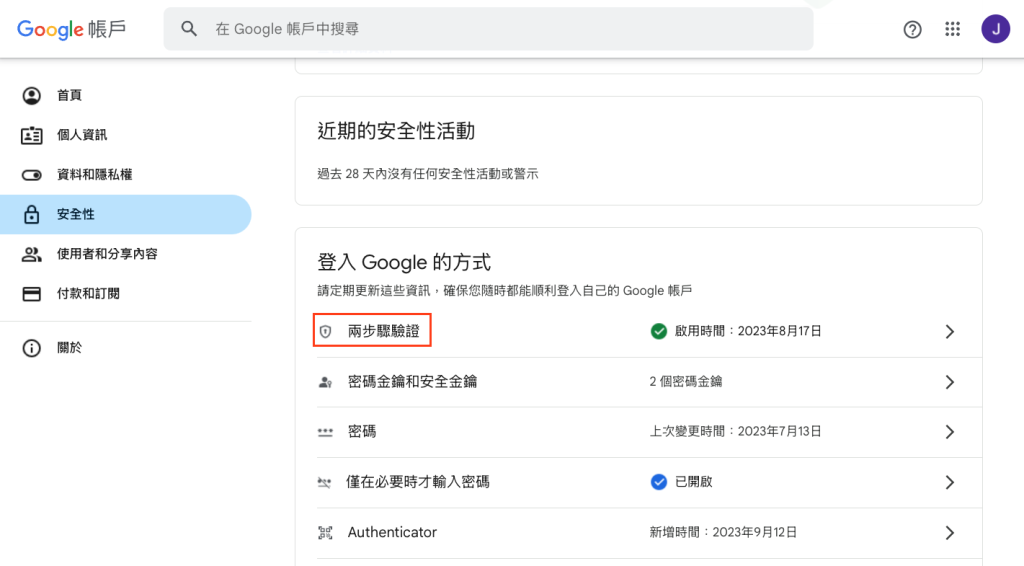This screenshot has height=566, width=1024.
Task: Click the 登入 Google 的方式 heading
Action: coord(404,262)
